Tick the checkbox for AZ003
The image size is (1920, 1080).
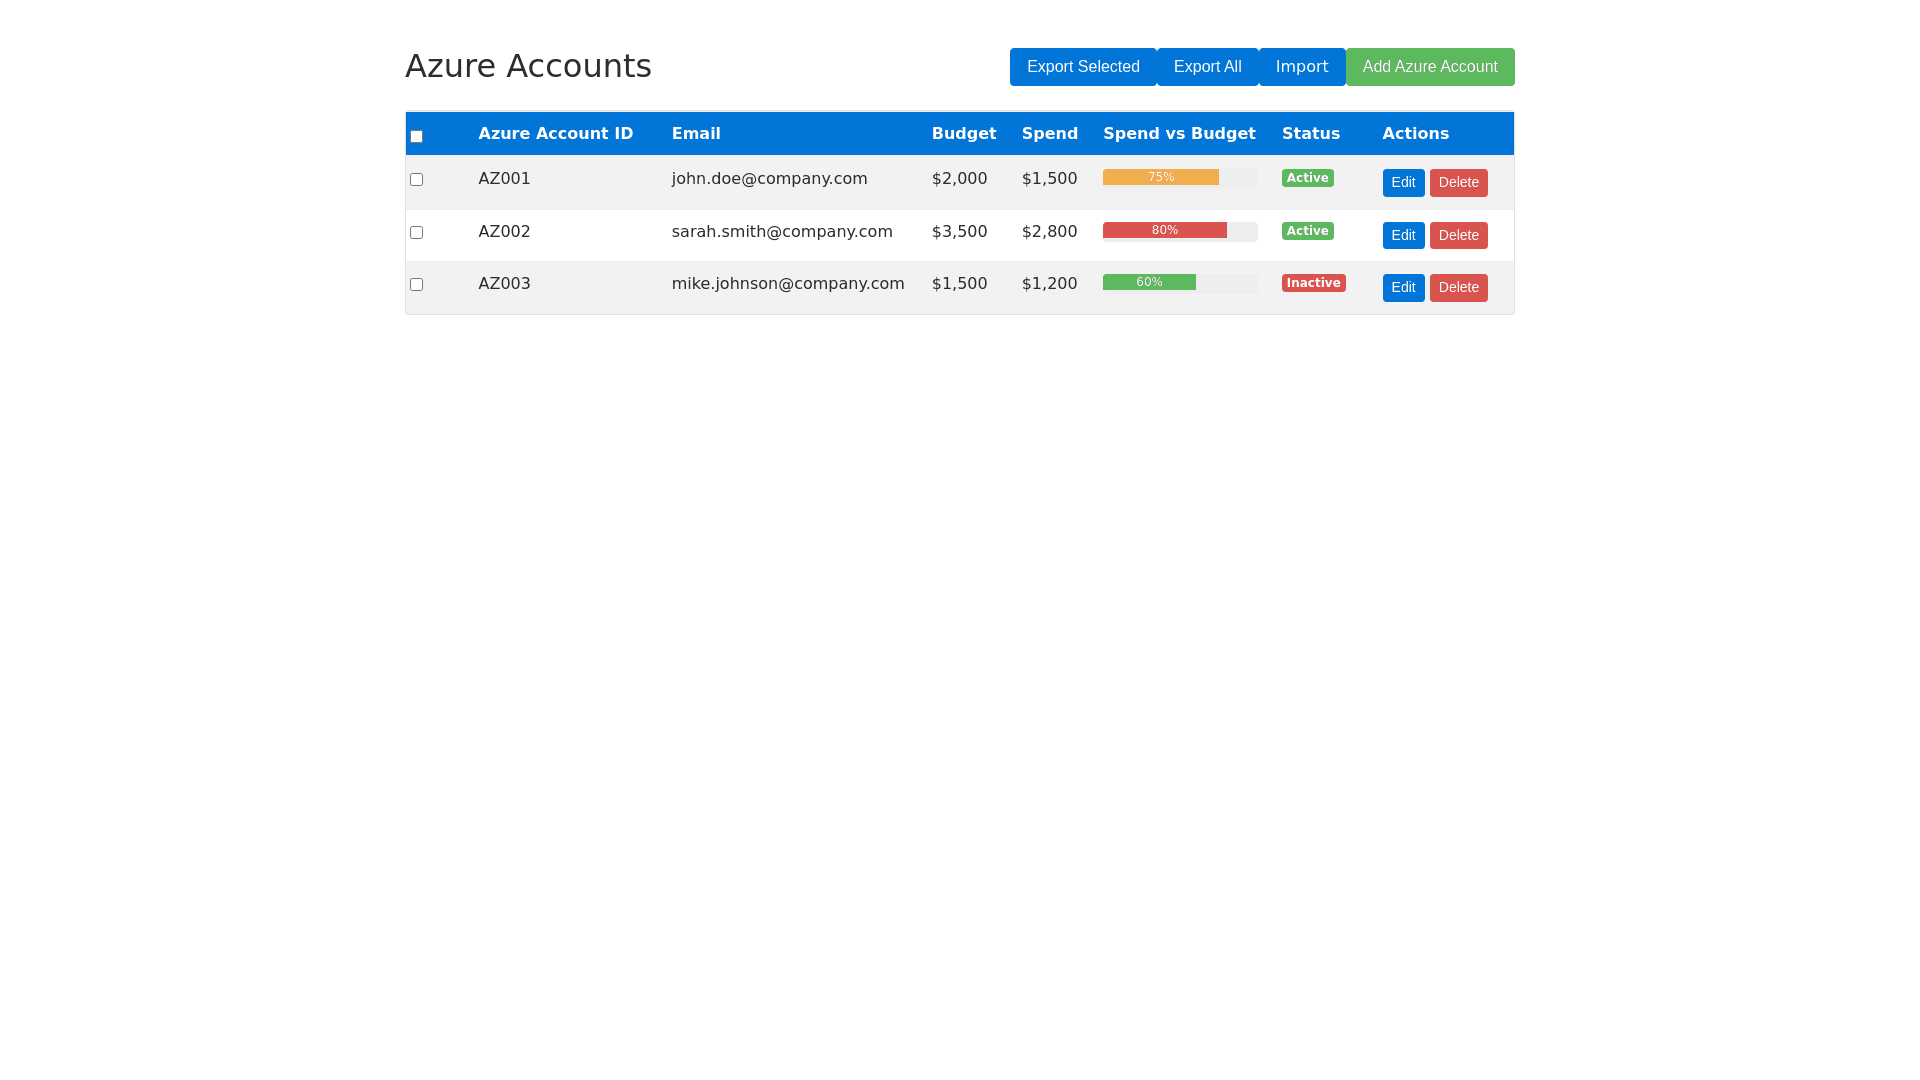[x=416, y=285]
